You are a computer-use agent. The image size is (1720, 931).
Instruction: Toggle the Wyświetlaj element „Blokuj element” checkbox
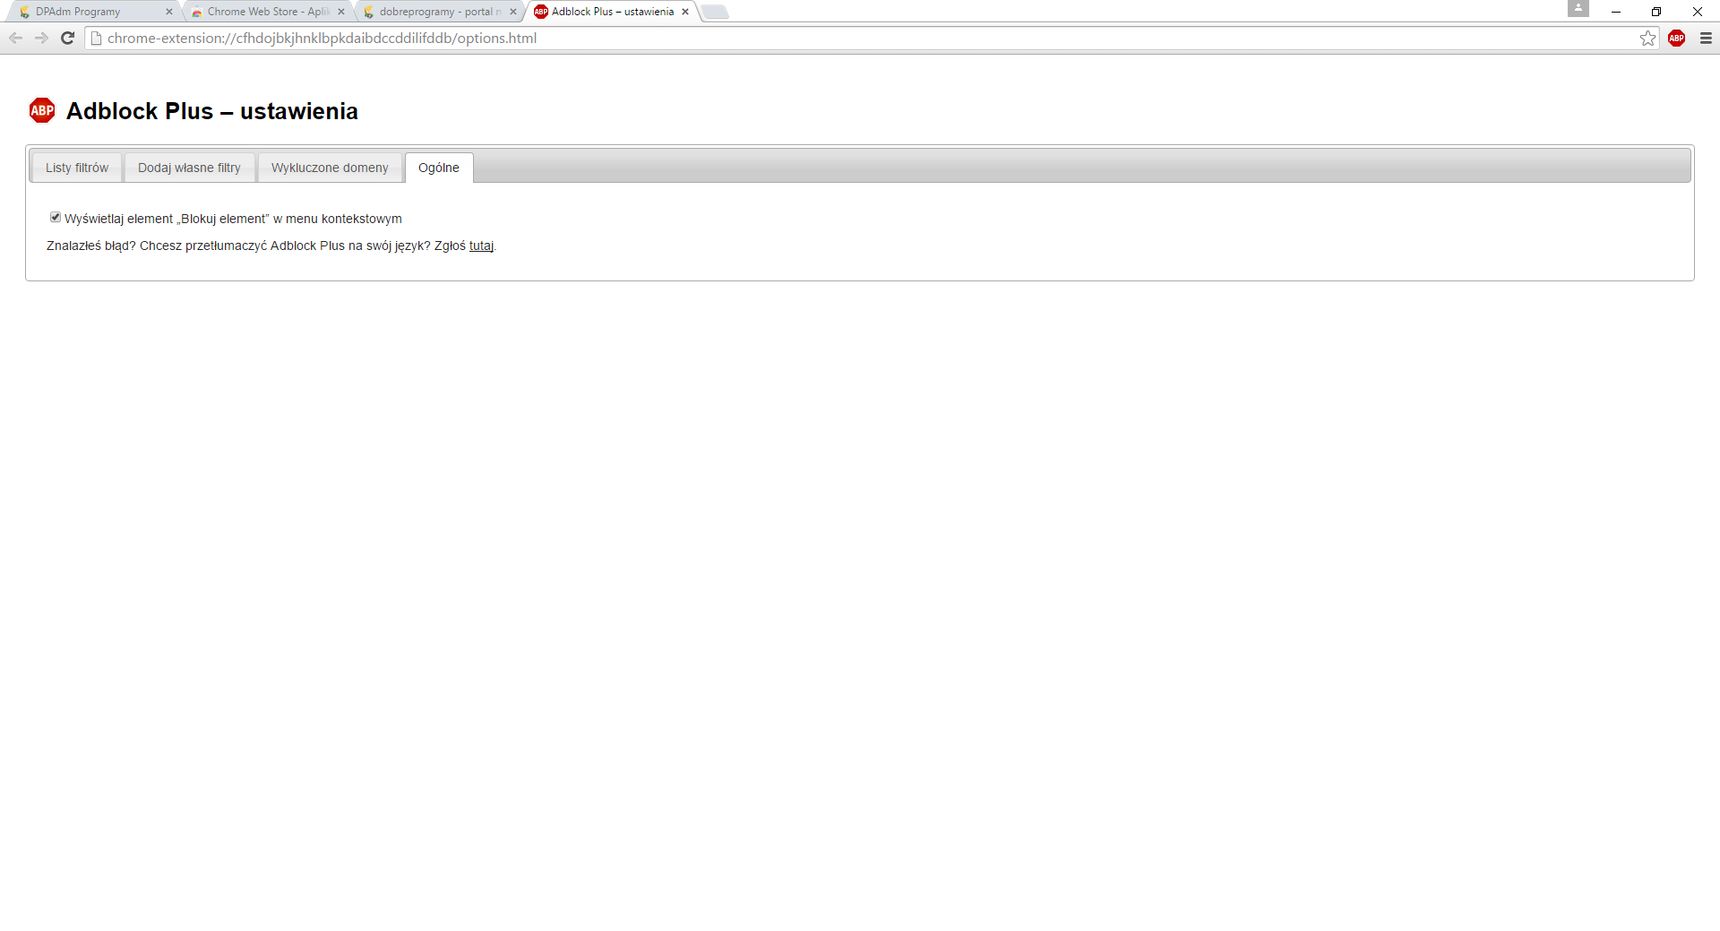pyautogui.click(x=56, y=217)
